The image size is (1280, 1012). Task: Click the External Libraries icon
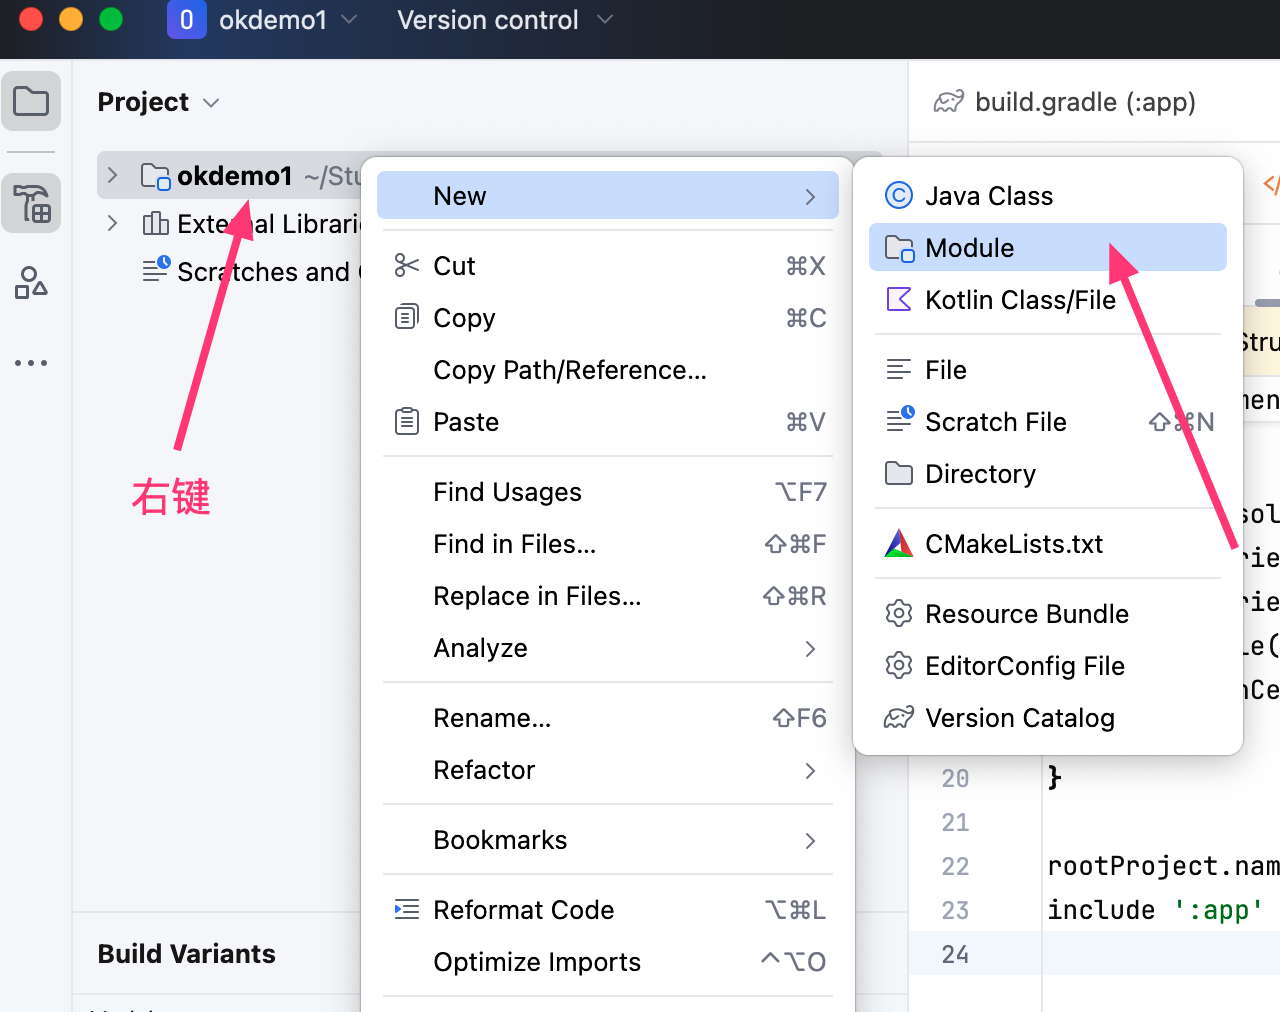pos(155,224)
